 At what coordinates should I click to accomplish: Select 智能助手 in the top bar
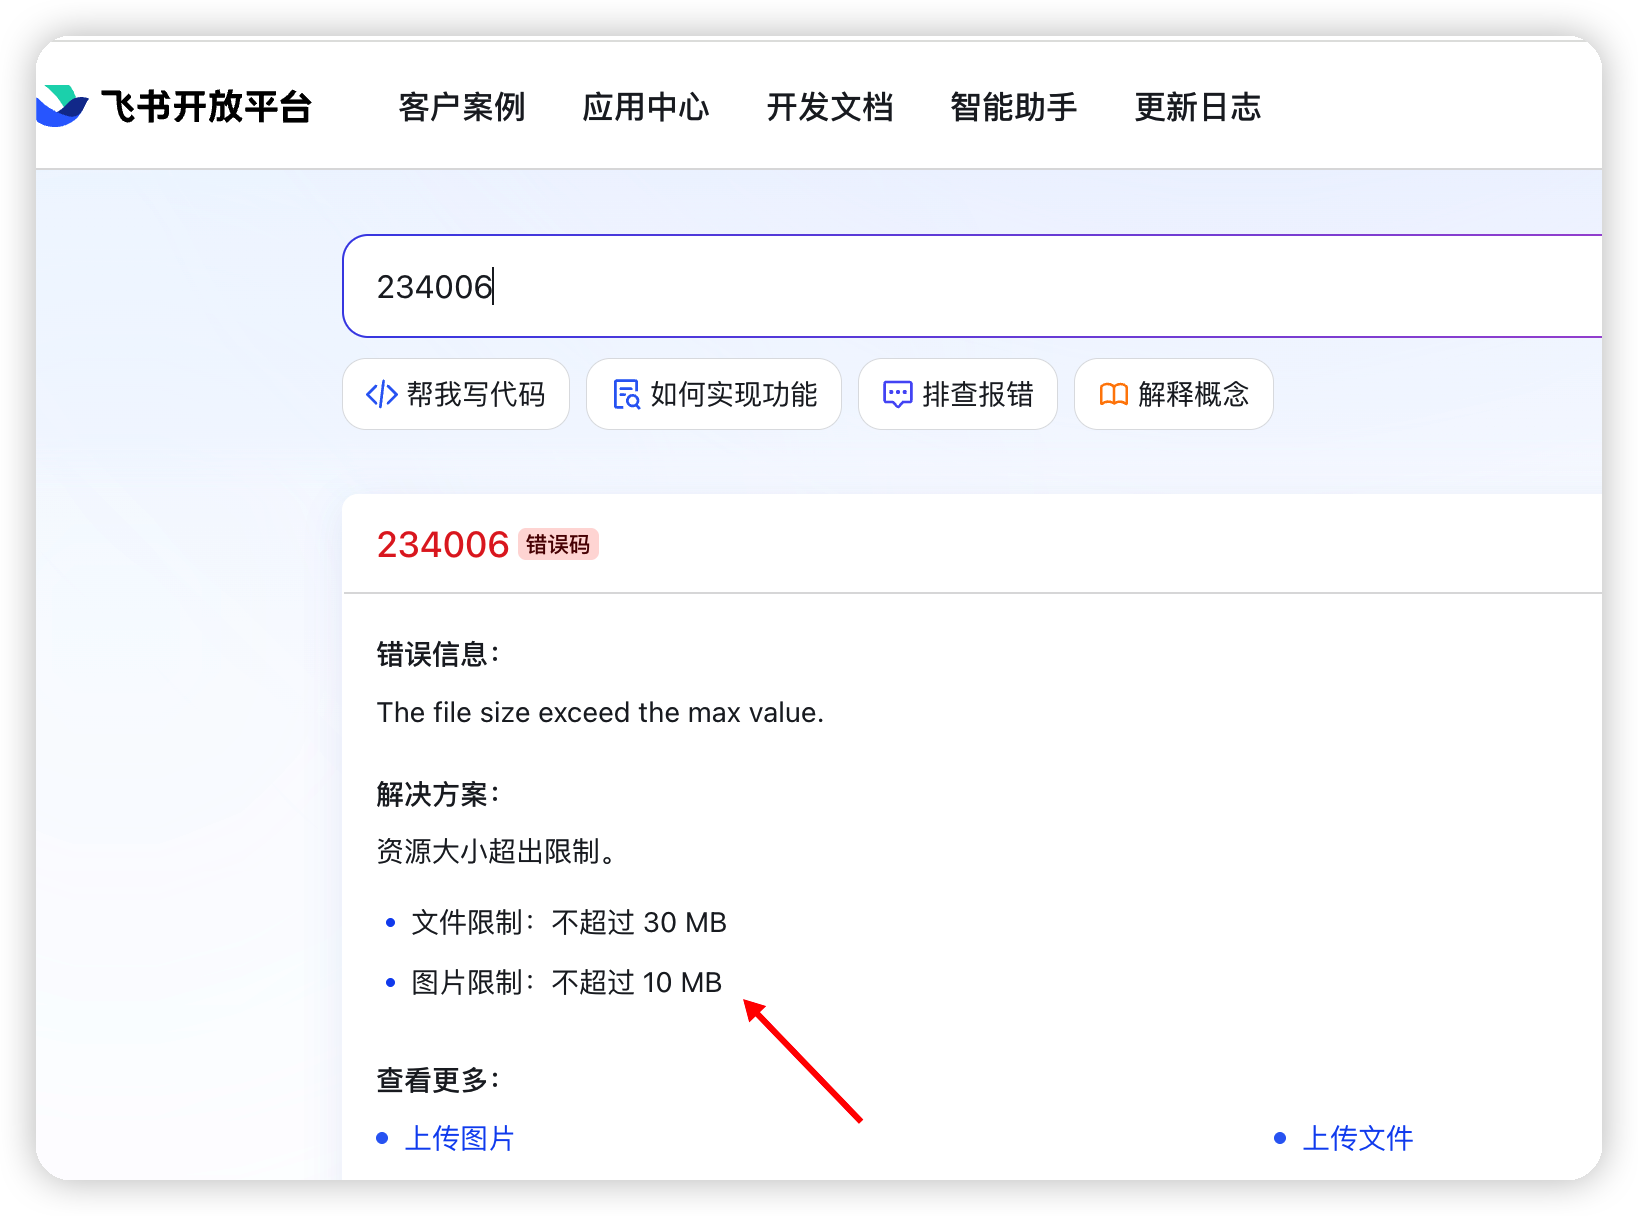pos(1014,107)
